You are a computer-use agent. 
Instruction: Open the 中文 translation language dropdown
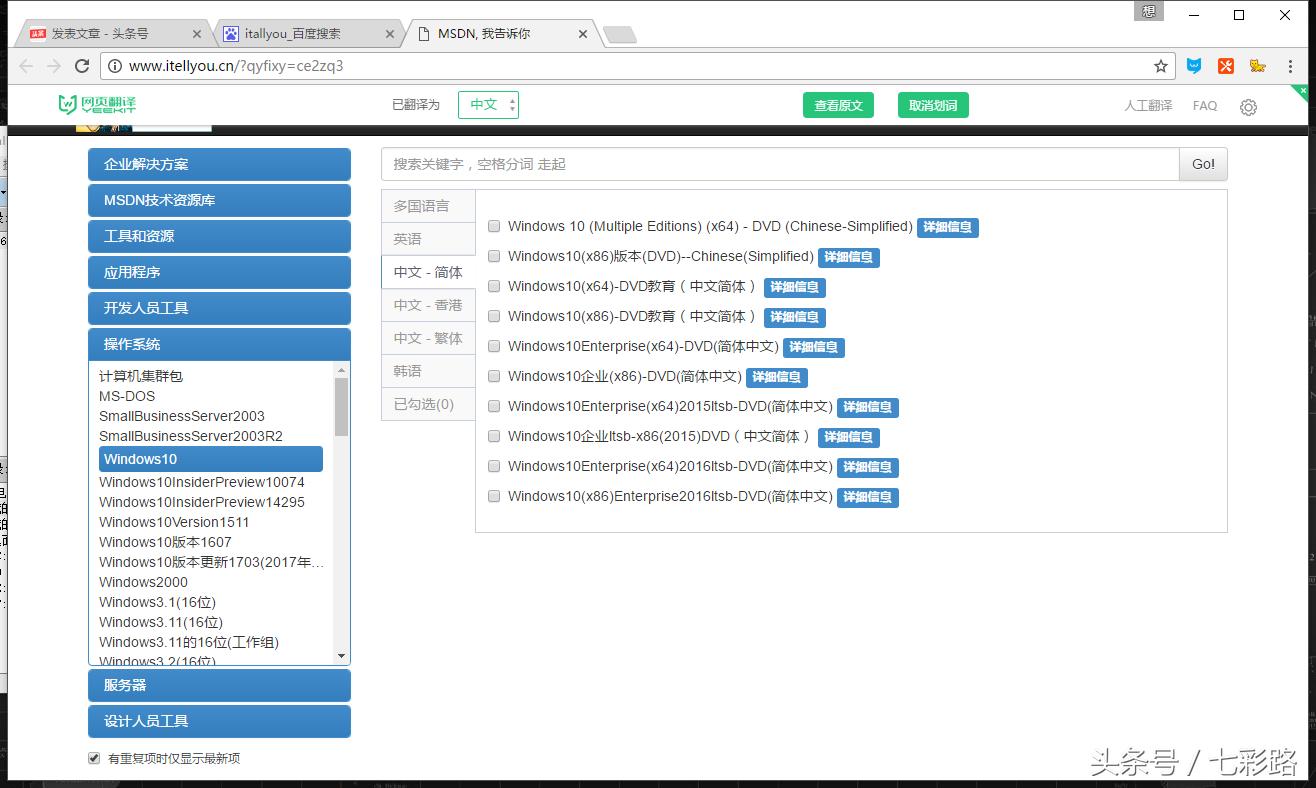pos(488,104)
